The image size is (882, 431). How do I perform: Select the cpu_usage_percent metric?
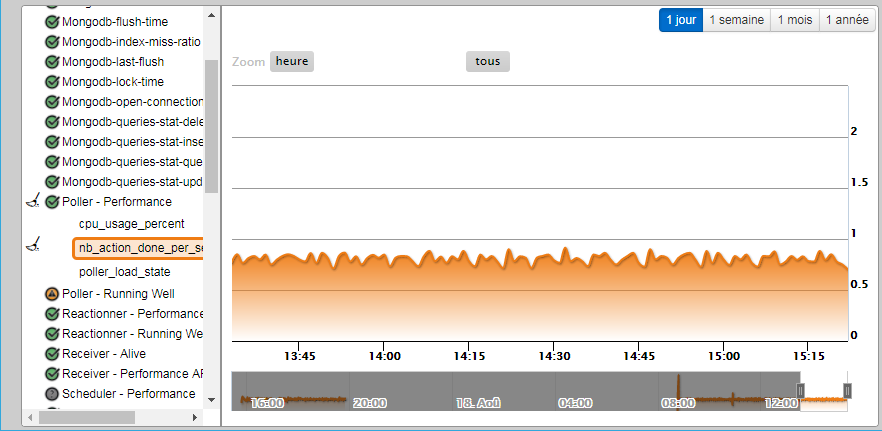[x=132, y=224]
